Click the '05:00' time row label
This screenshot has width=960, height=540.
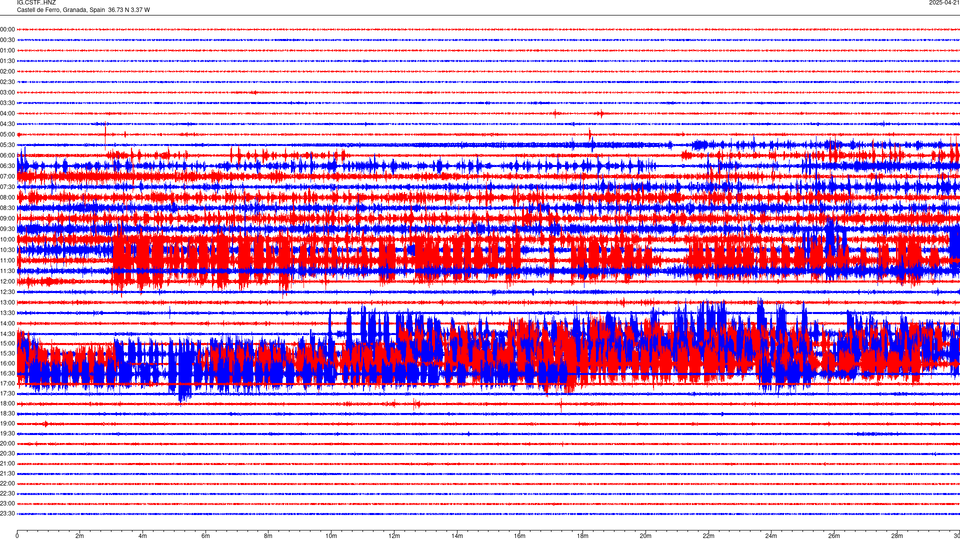[7, 134]
